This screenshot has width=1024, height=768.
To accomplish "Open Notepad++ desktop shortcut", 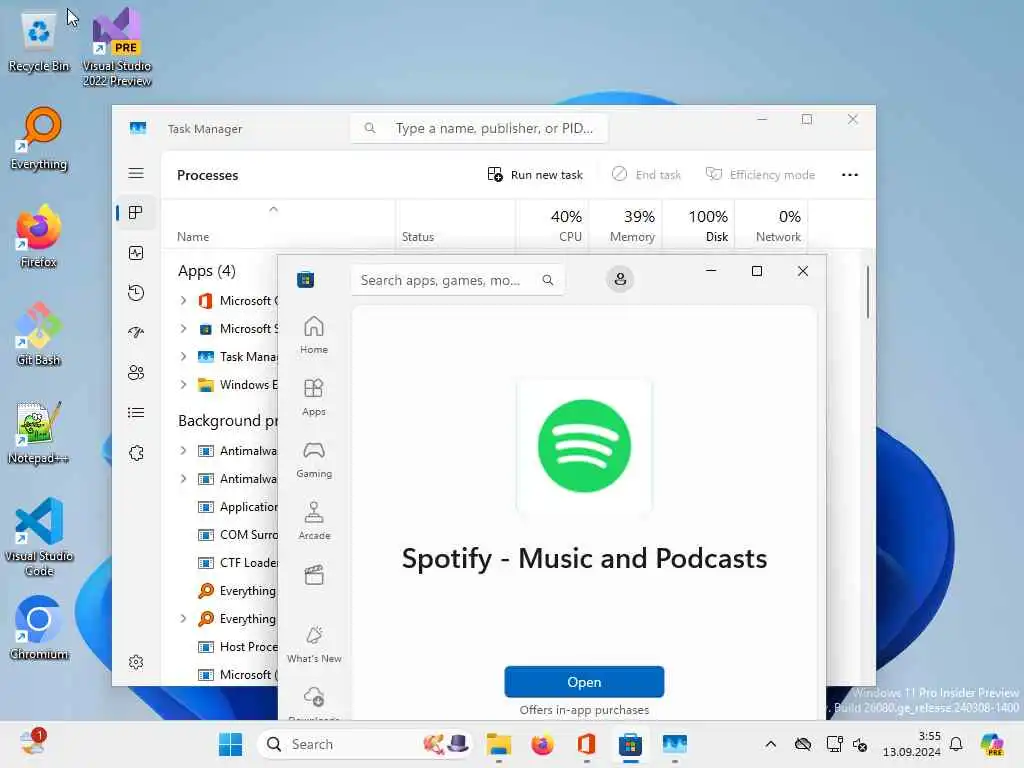I will tap(39, 432).
